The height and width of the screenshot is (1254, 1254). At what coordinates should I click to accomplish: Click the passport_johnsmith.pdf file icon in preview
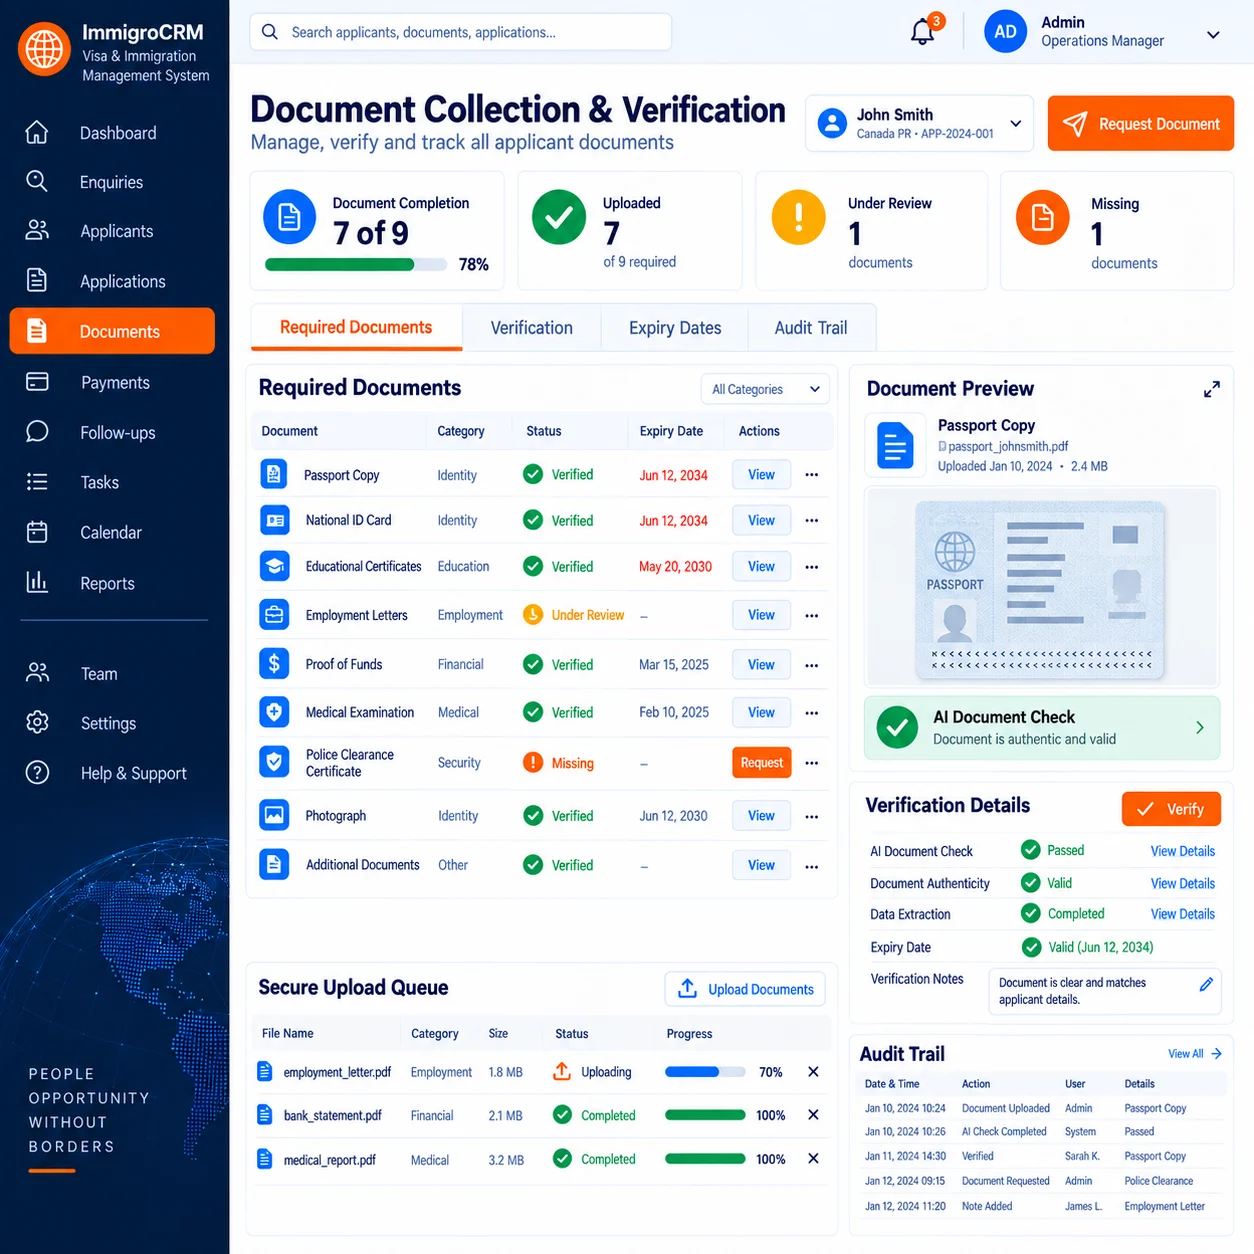coord(895,445)
